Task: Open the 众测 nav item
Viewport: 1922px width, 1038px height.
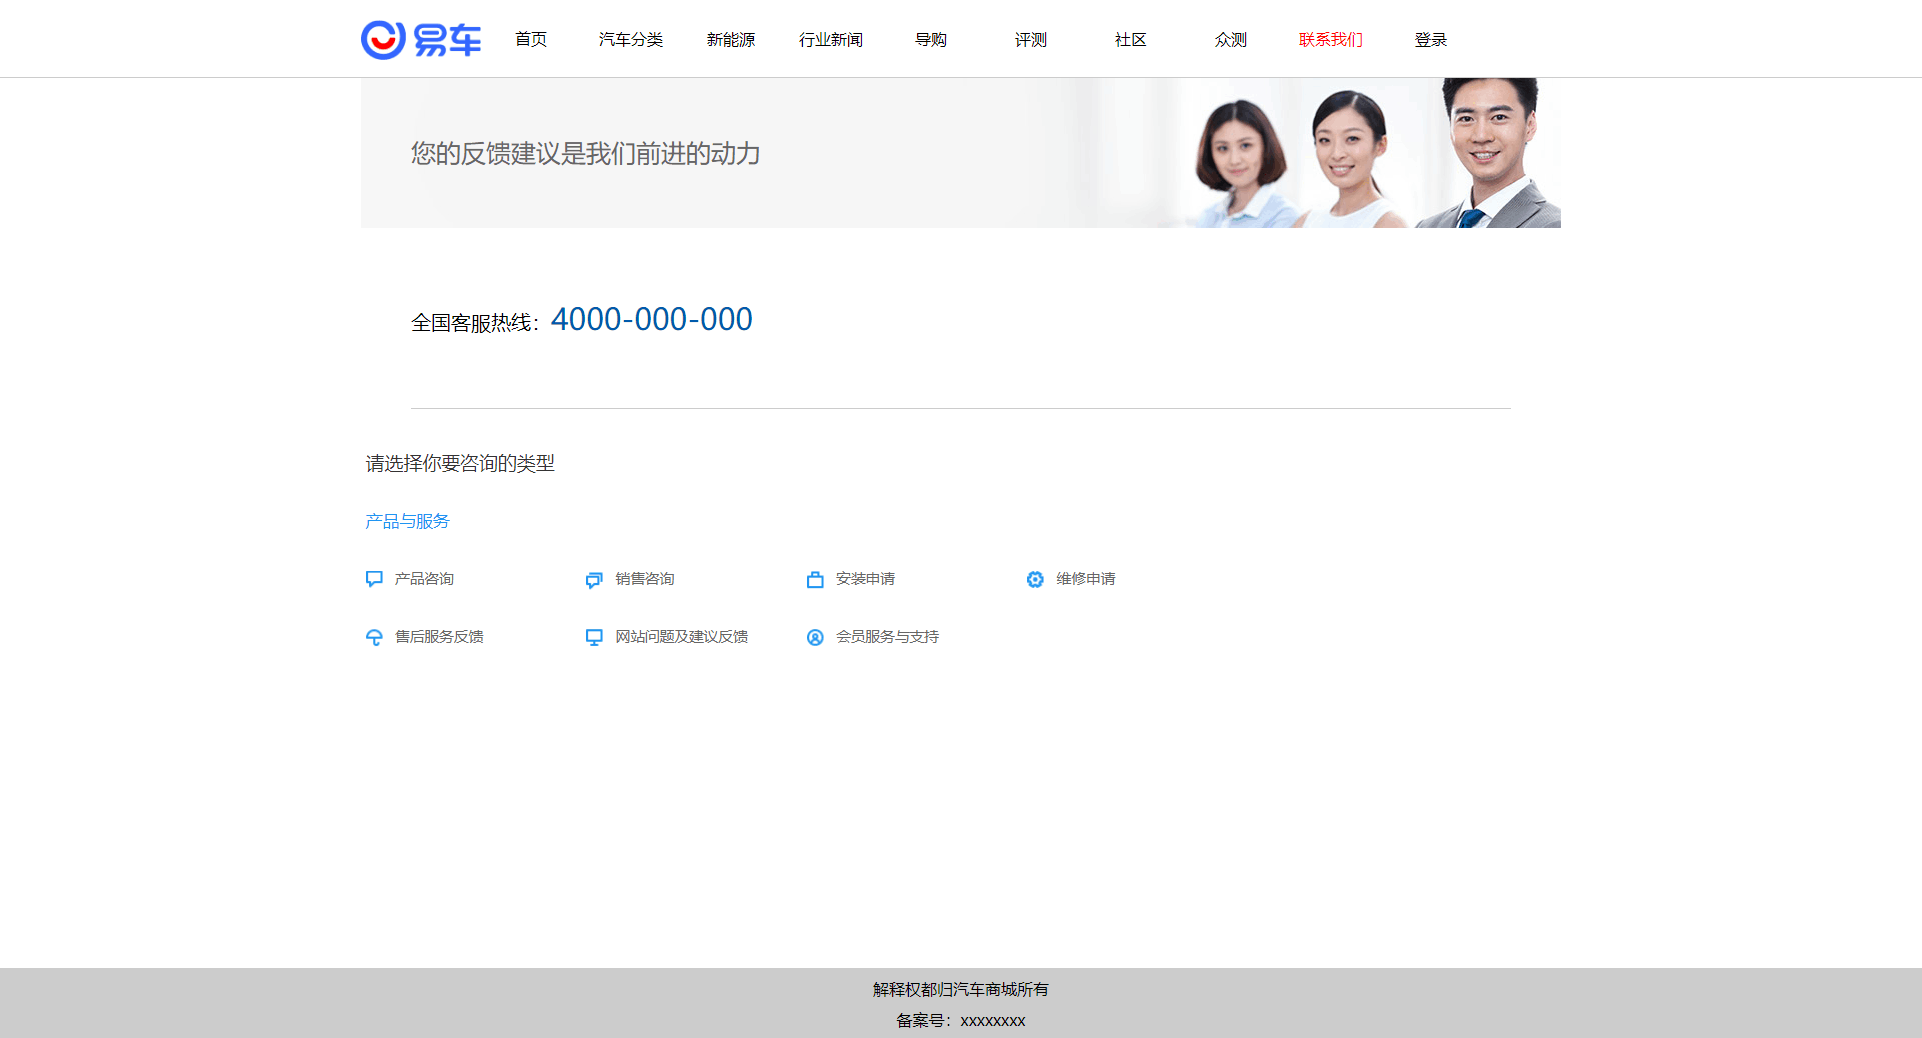Action: [1231, 39]
